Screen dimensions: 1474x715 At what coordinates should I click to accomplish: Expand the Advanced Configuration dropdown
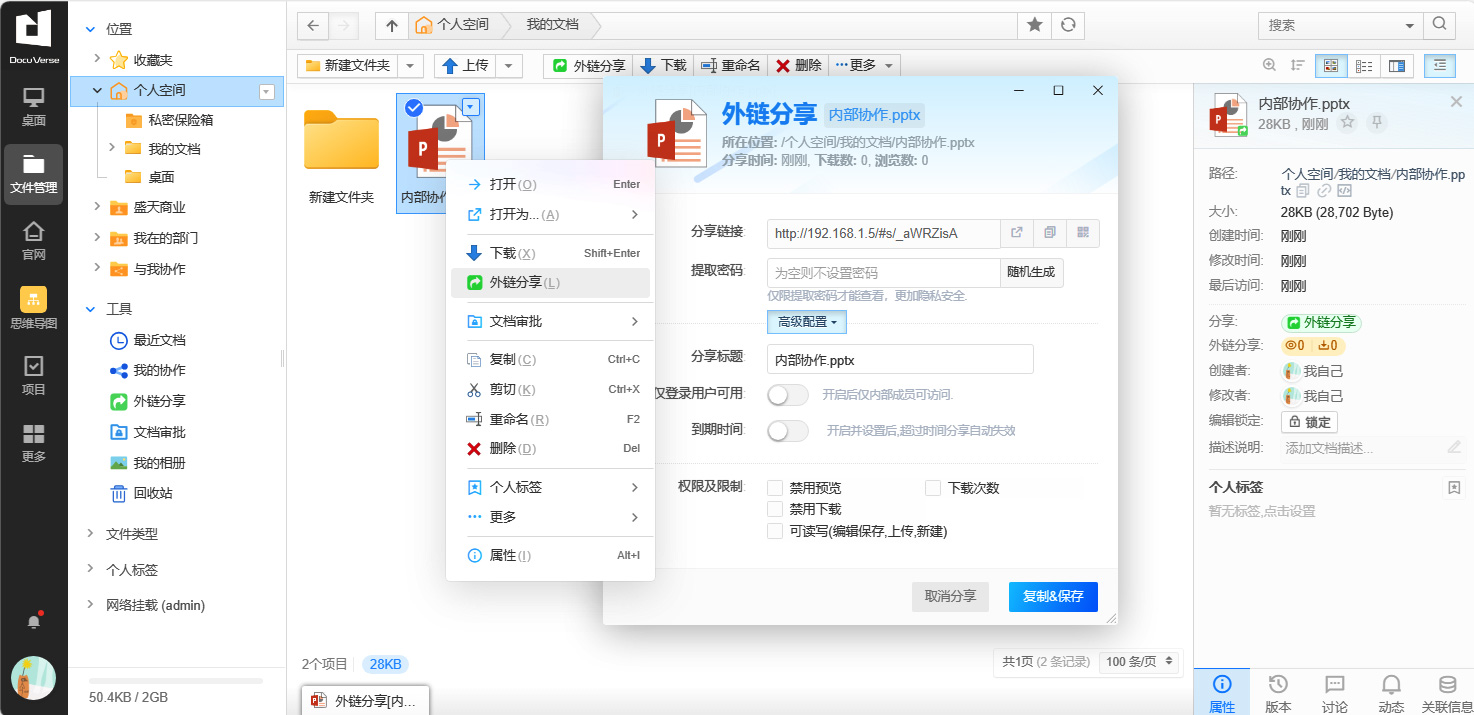[x=807, y=322]
